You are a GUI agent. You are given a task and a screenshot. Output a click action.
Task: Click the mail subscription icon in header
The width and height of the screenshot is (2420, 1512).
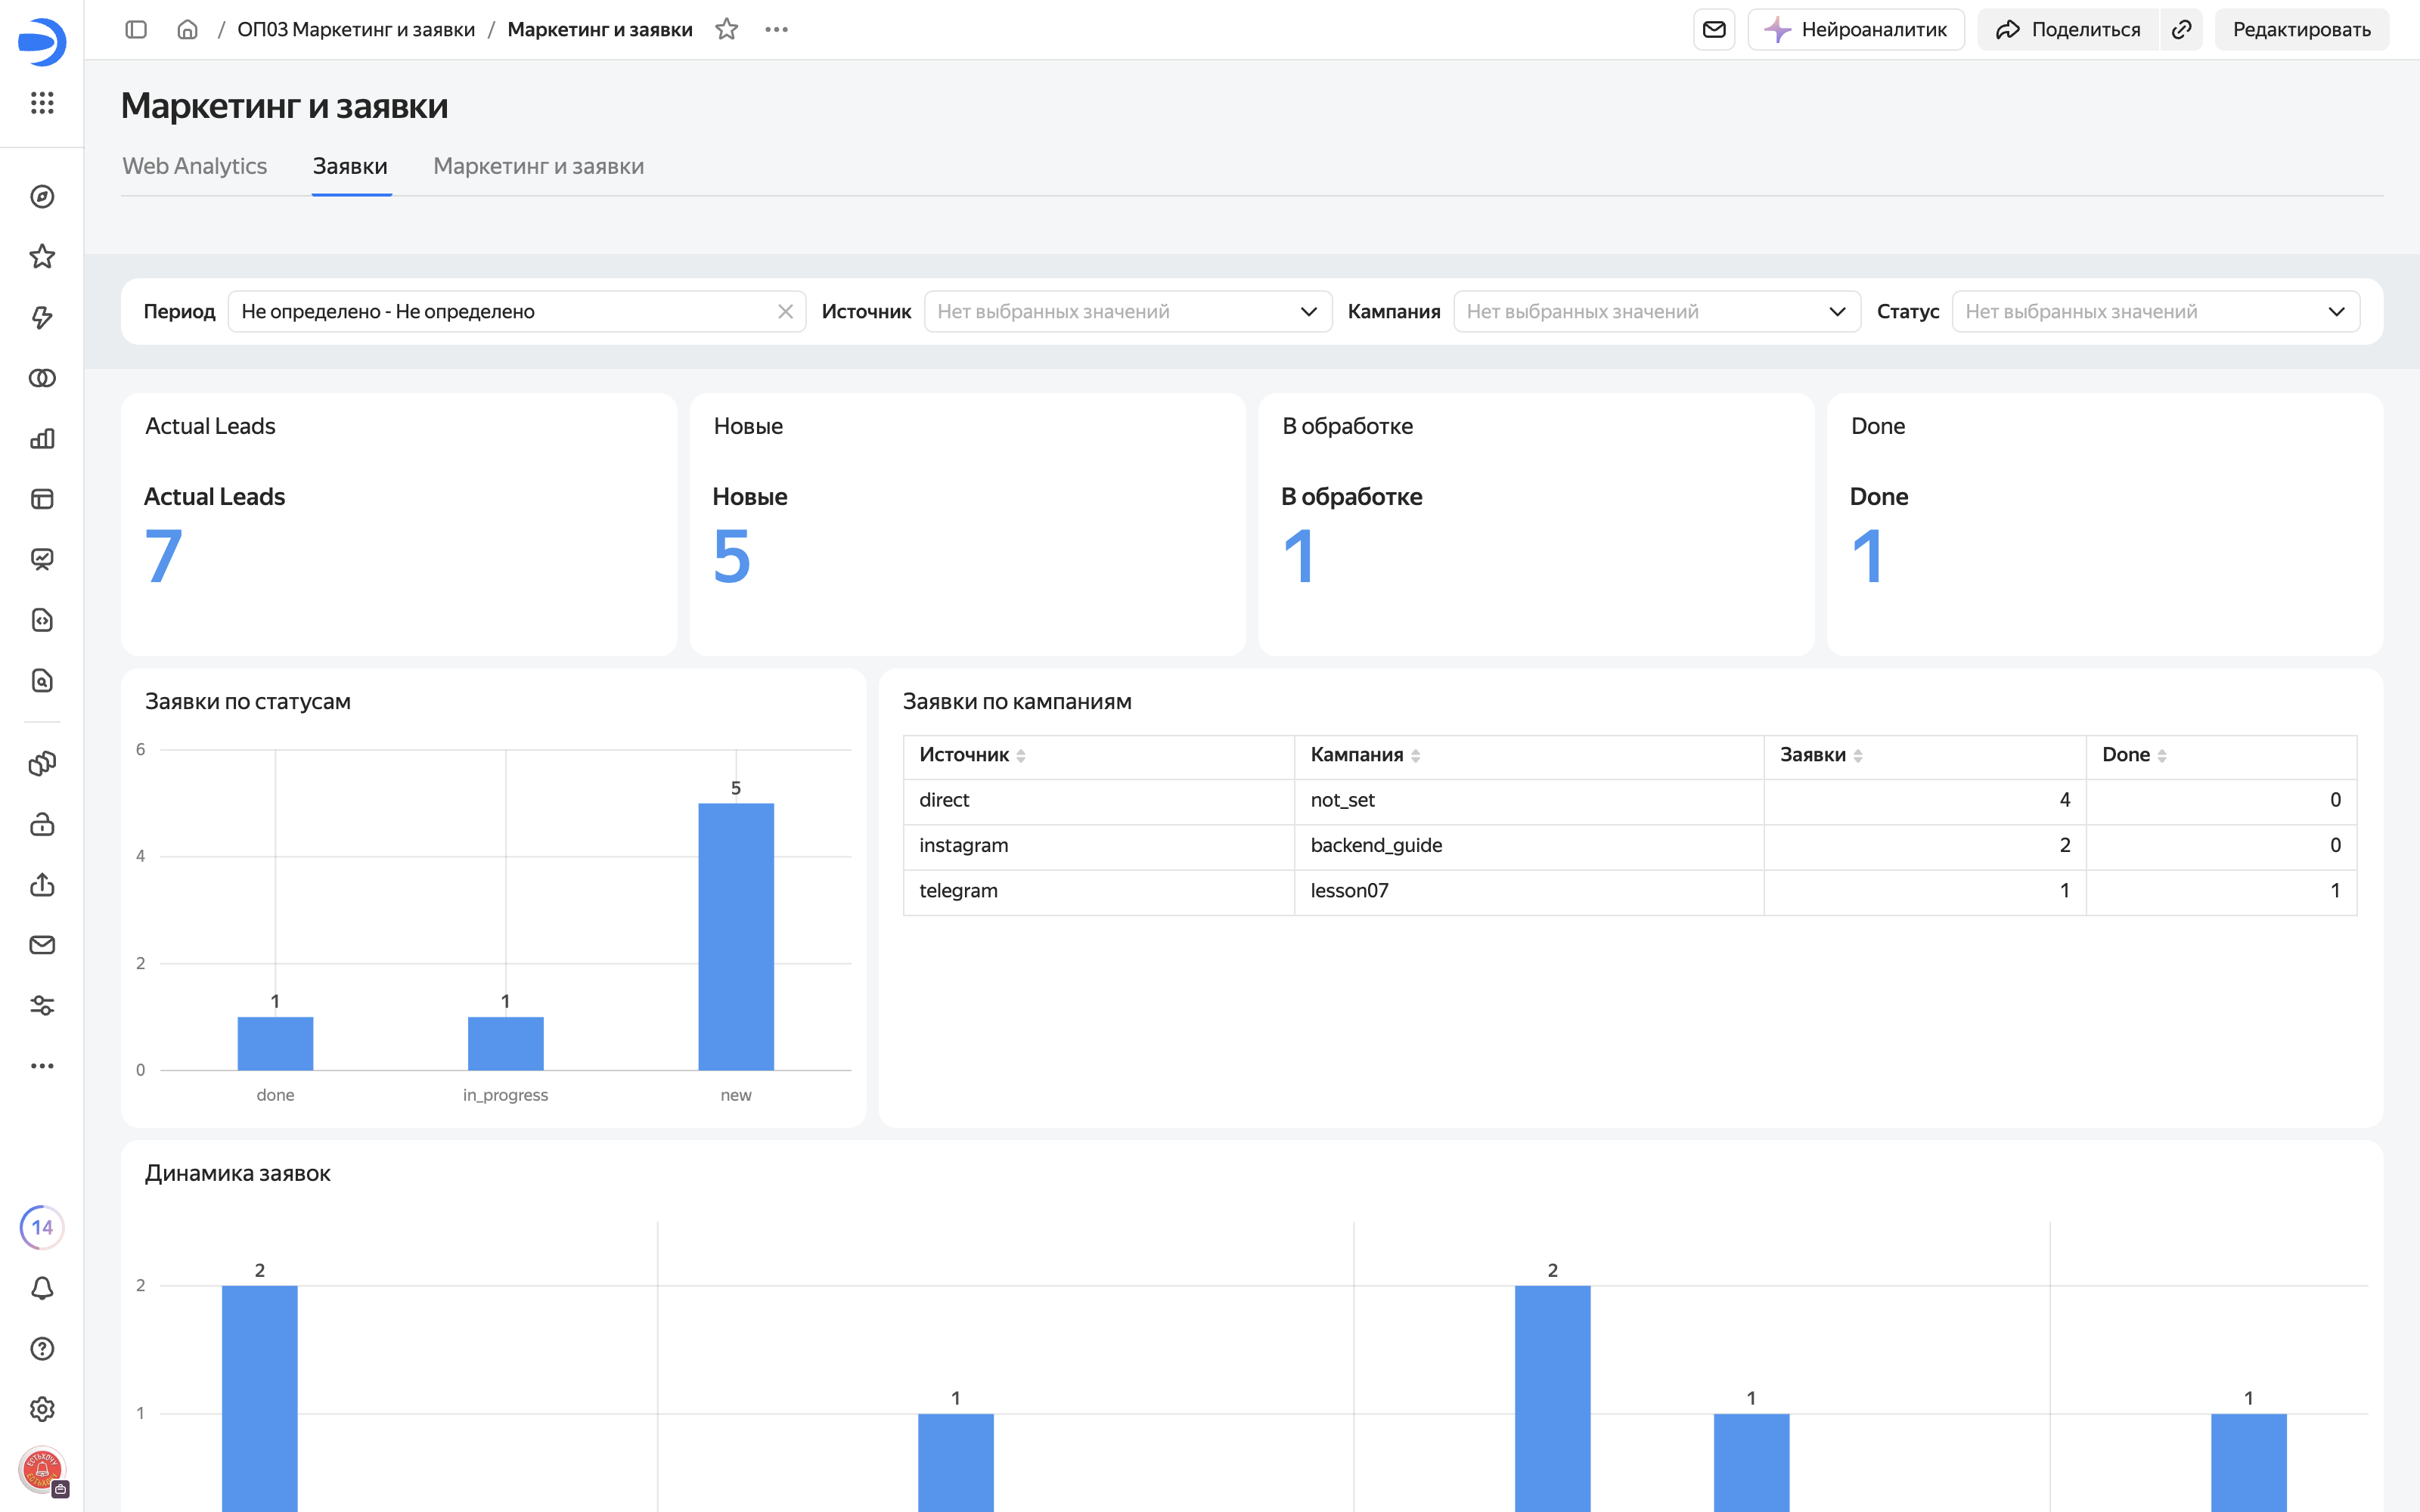(1714, 30)
